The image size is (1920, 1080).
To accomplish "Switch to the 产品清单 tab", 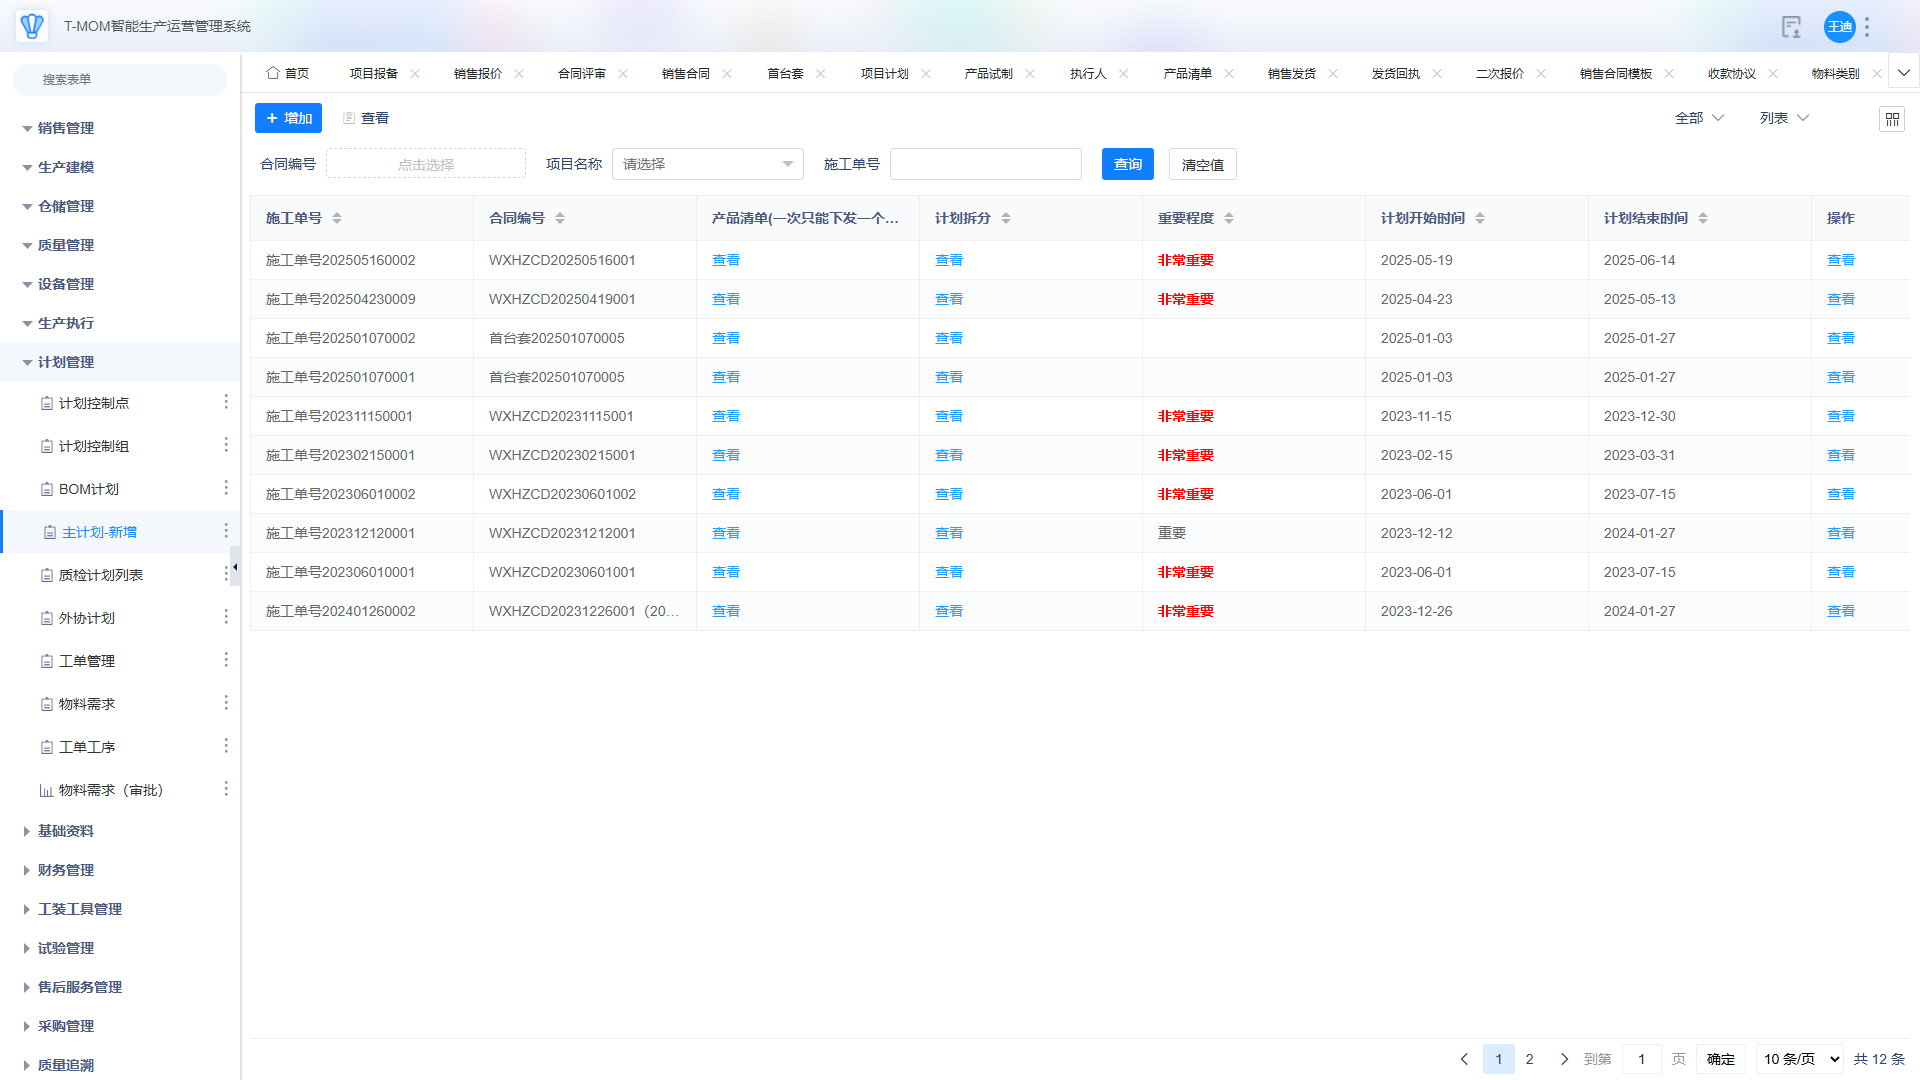I will 1187,74.
